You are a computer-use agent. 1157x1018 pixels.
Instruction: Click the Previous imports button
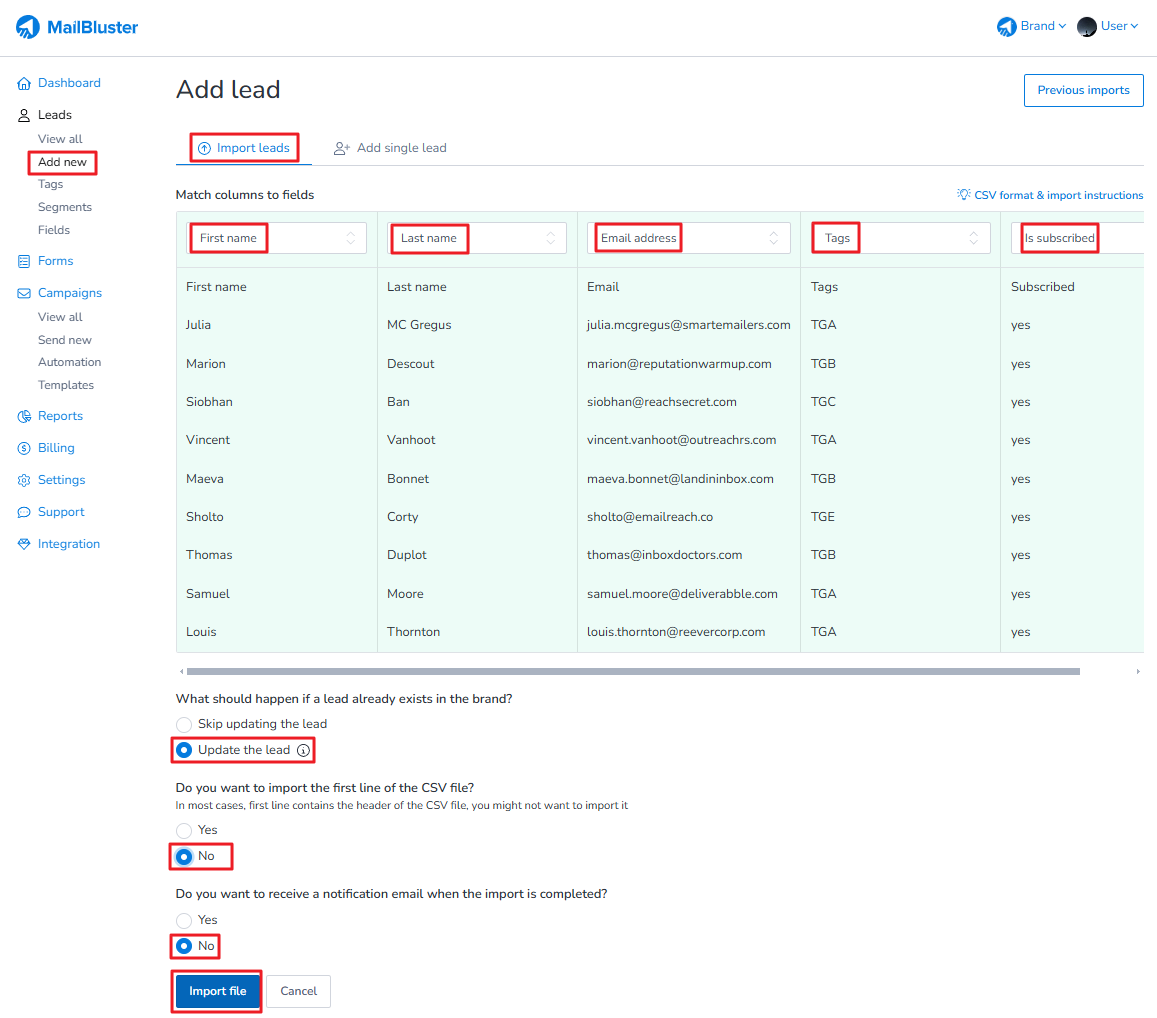coord(1083,90)
